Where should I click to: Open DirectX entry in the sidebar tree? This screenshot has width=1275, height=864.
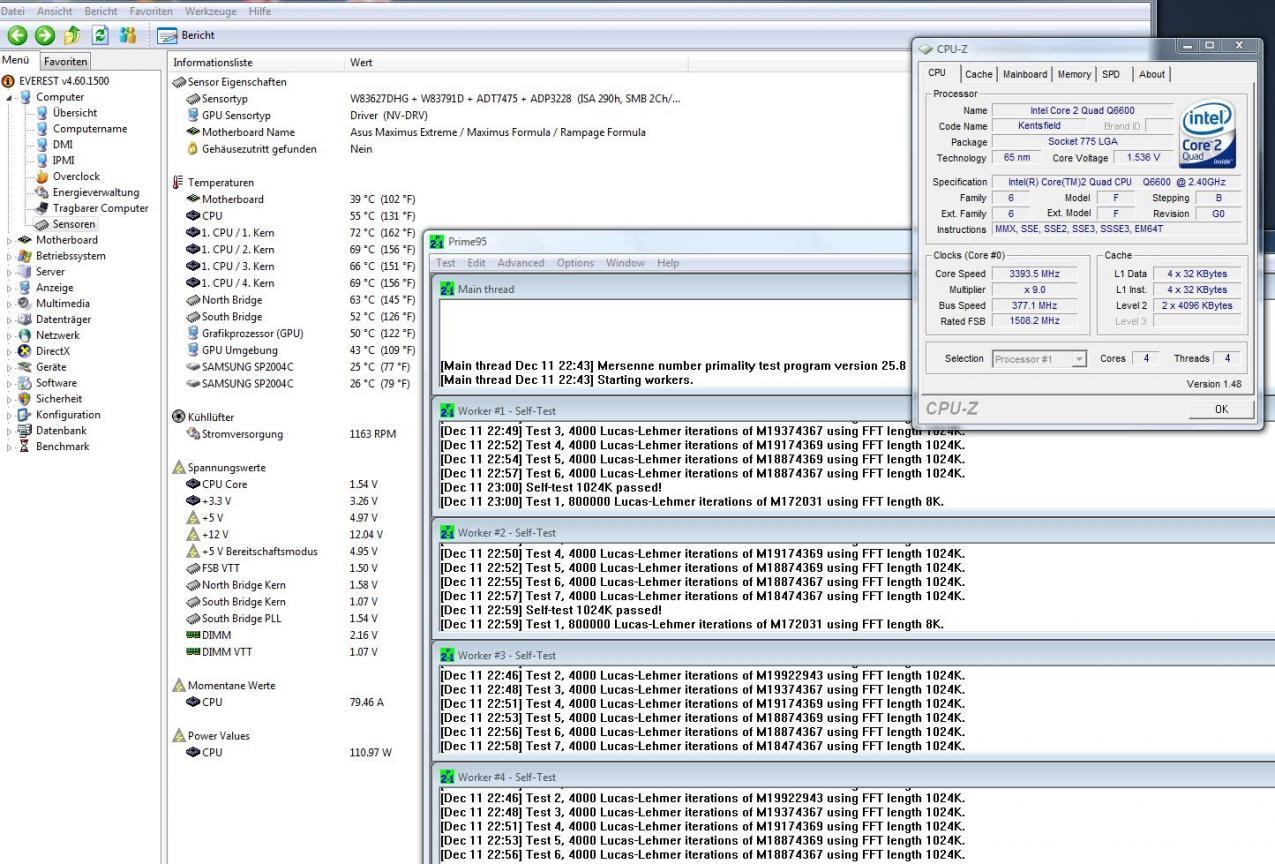(53, 351)
